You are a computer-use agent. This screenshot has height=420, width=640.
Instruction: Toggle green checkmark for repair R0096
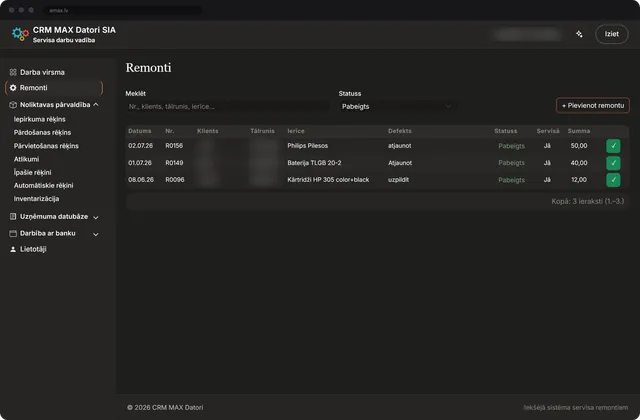click(613, 180)
